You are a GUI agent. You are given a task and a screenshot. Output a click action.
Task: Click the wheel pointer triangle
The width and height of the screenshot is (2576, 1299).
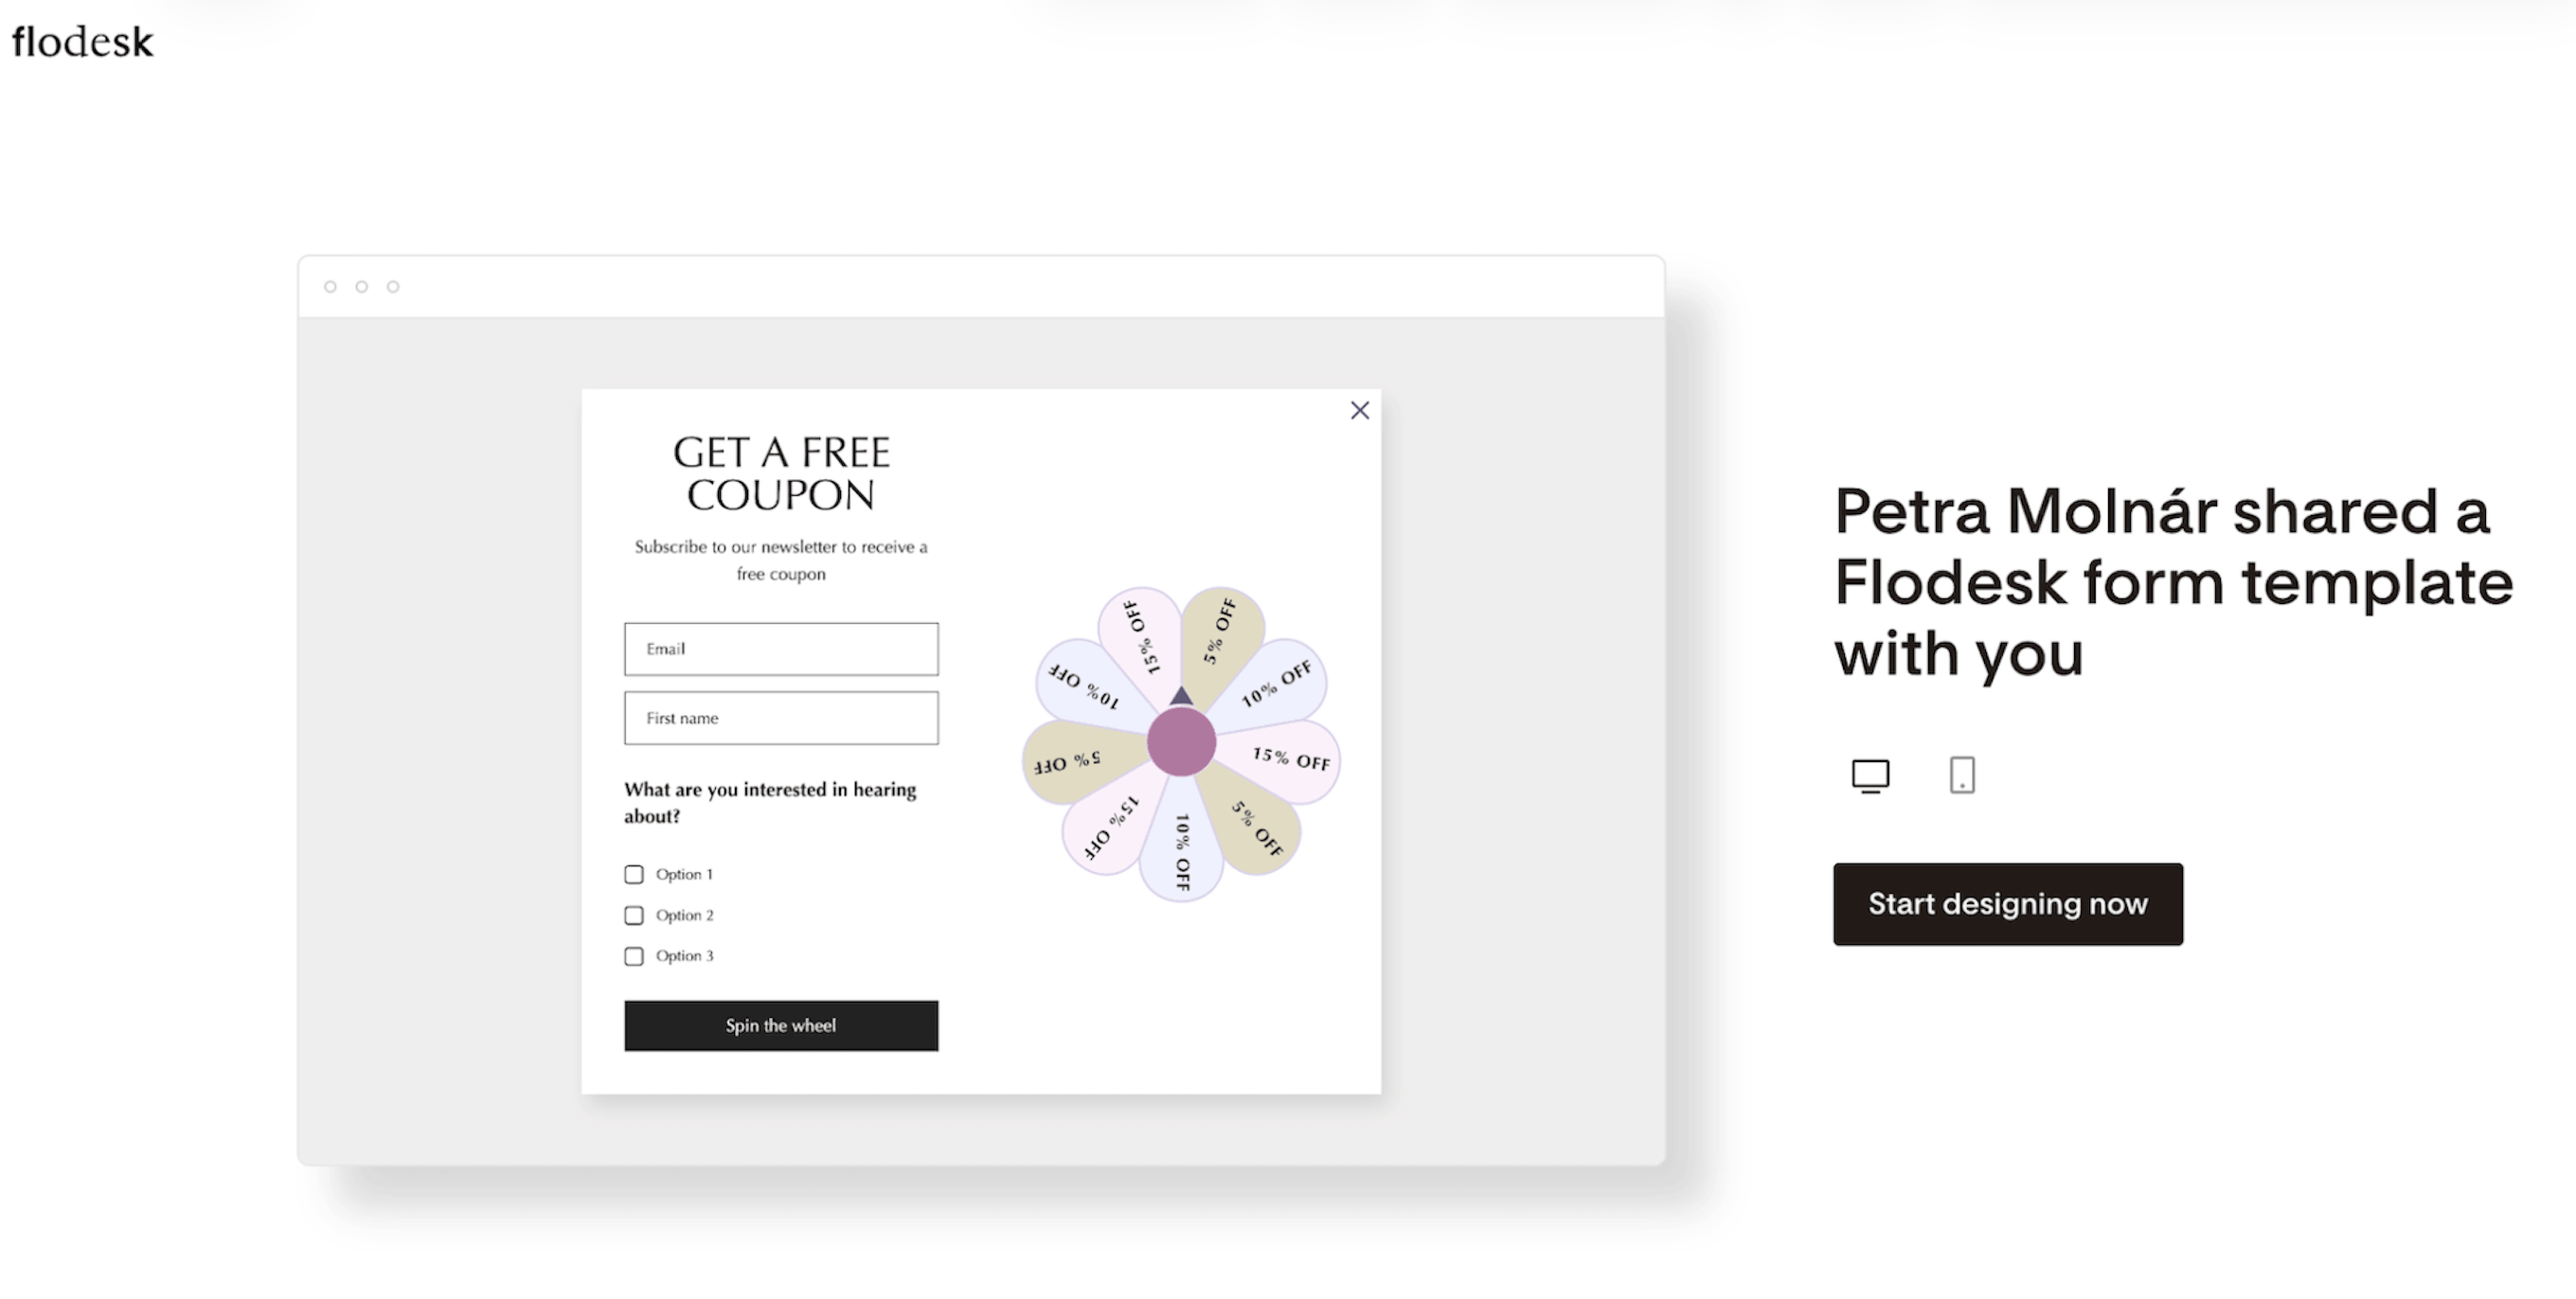click(x=1181, y=696)
